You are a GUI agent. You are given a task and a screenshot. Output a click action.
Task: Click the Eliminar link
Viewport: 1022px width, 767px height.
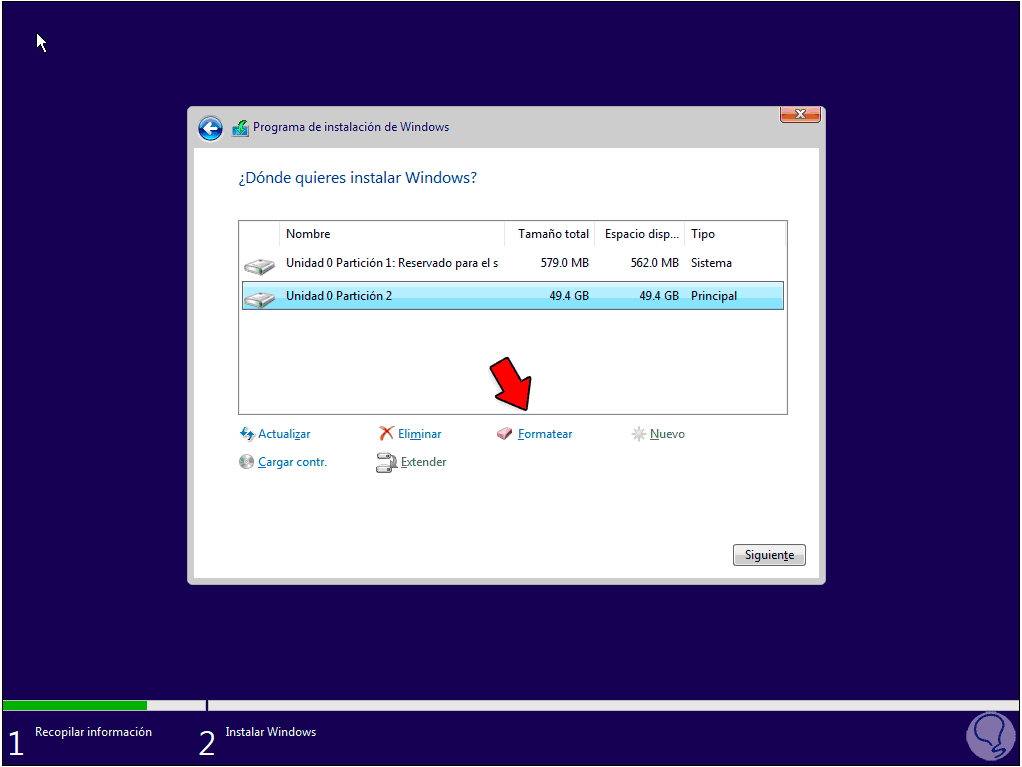point(420,434)
